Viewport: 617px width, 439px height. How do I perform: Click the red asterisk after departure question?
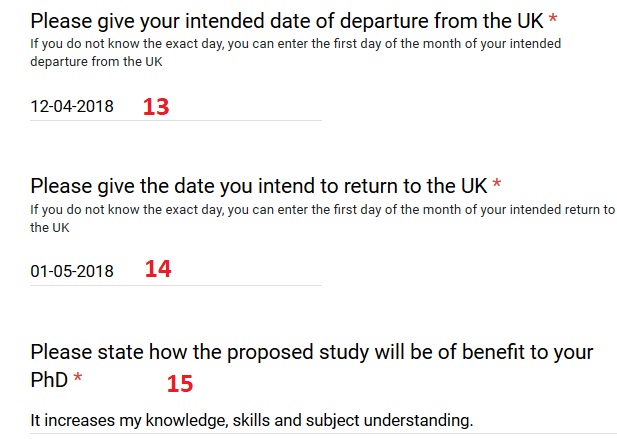point(553,18)
